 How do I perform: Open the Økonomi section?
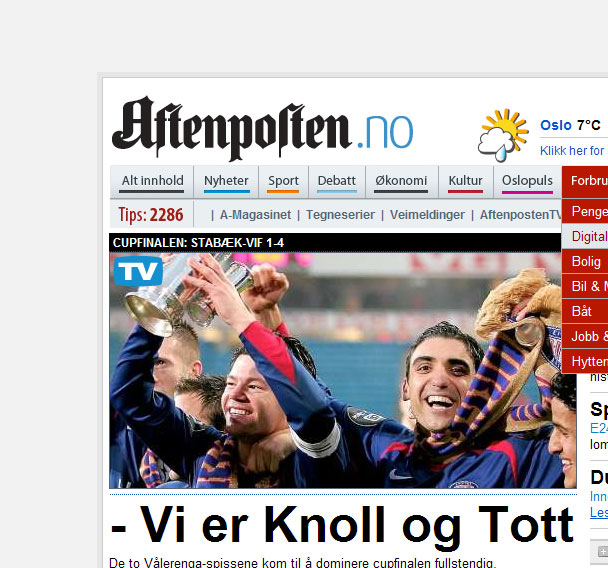401,182
